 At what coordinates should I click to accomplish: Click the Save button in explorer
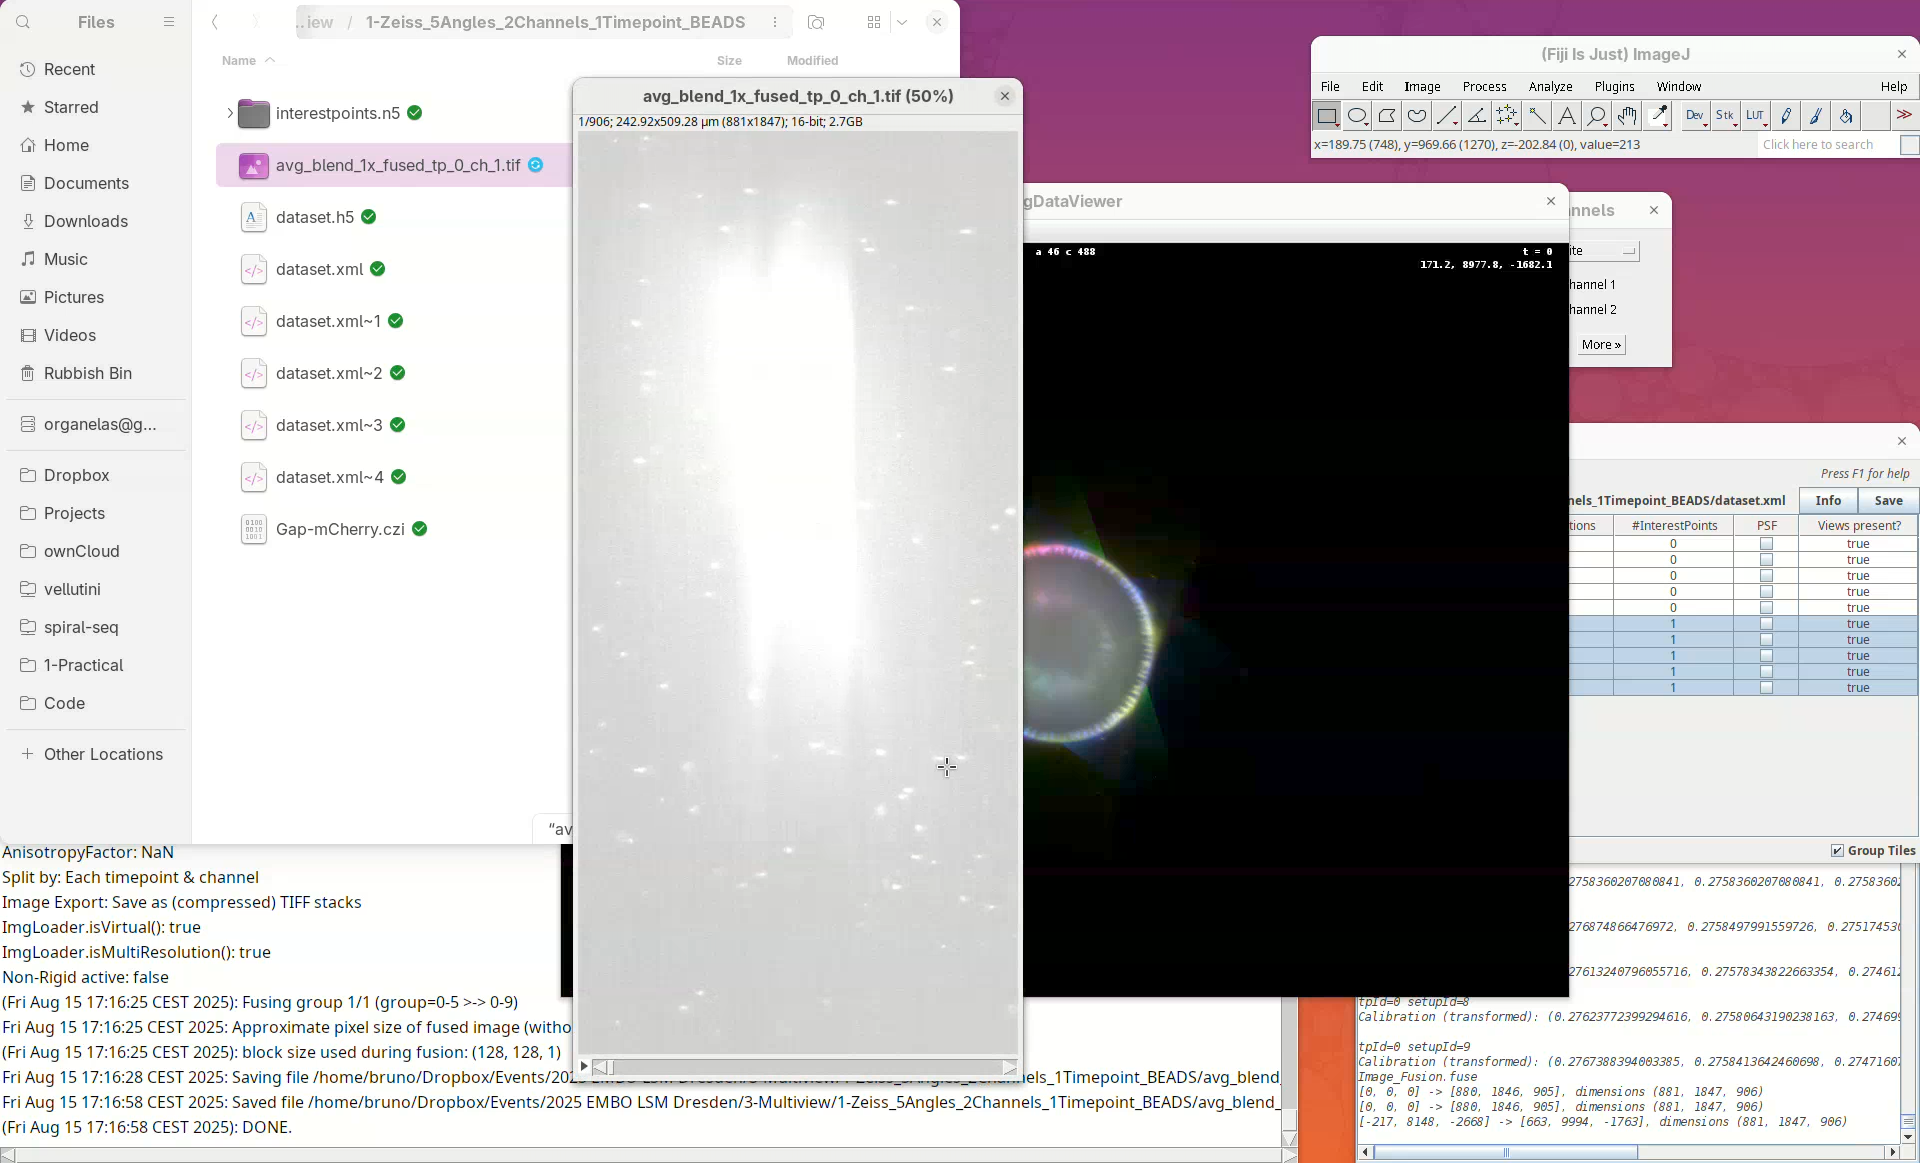pyautogui.click(x=1888, y=500)
